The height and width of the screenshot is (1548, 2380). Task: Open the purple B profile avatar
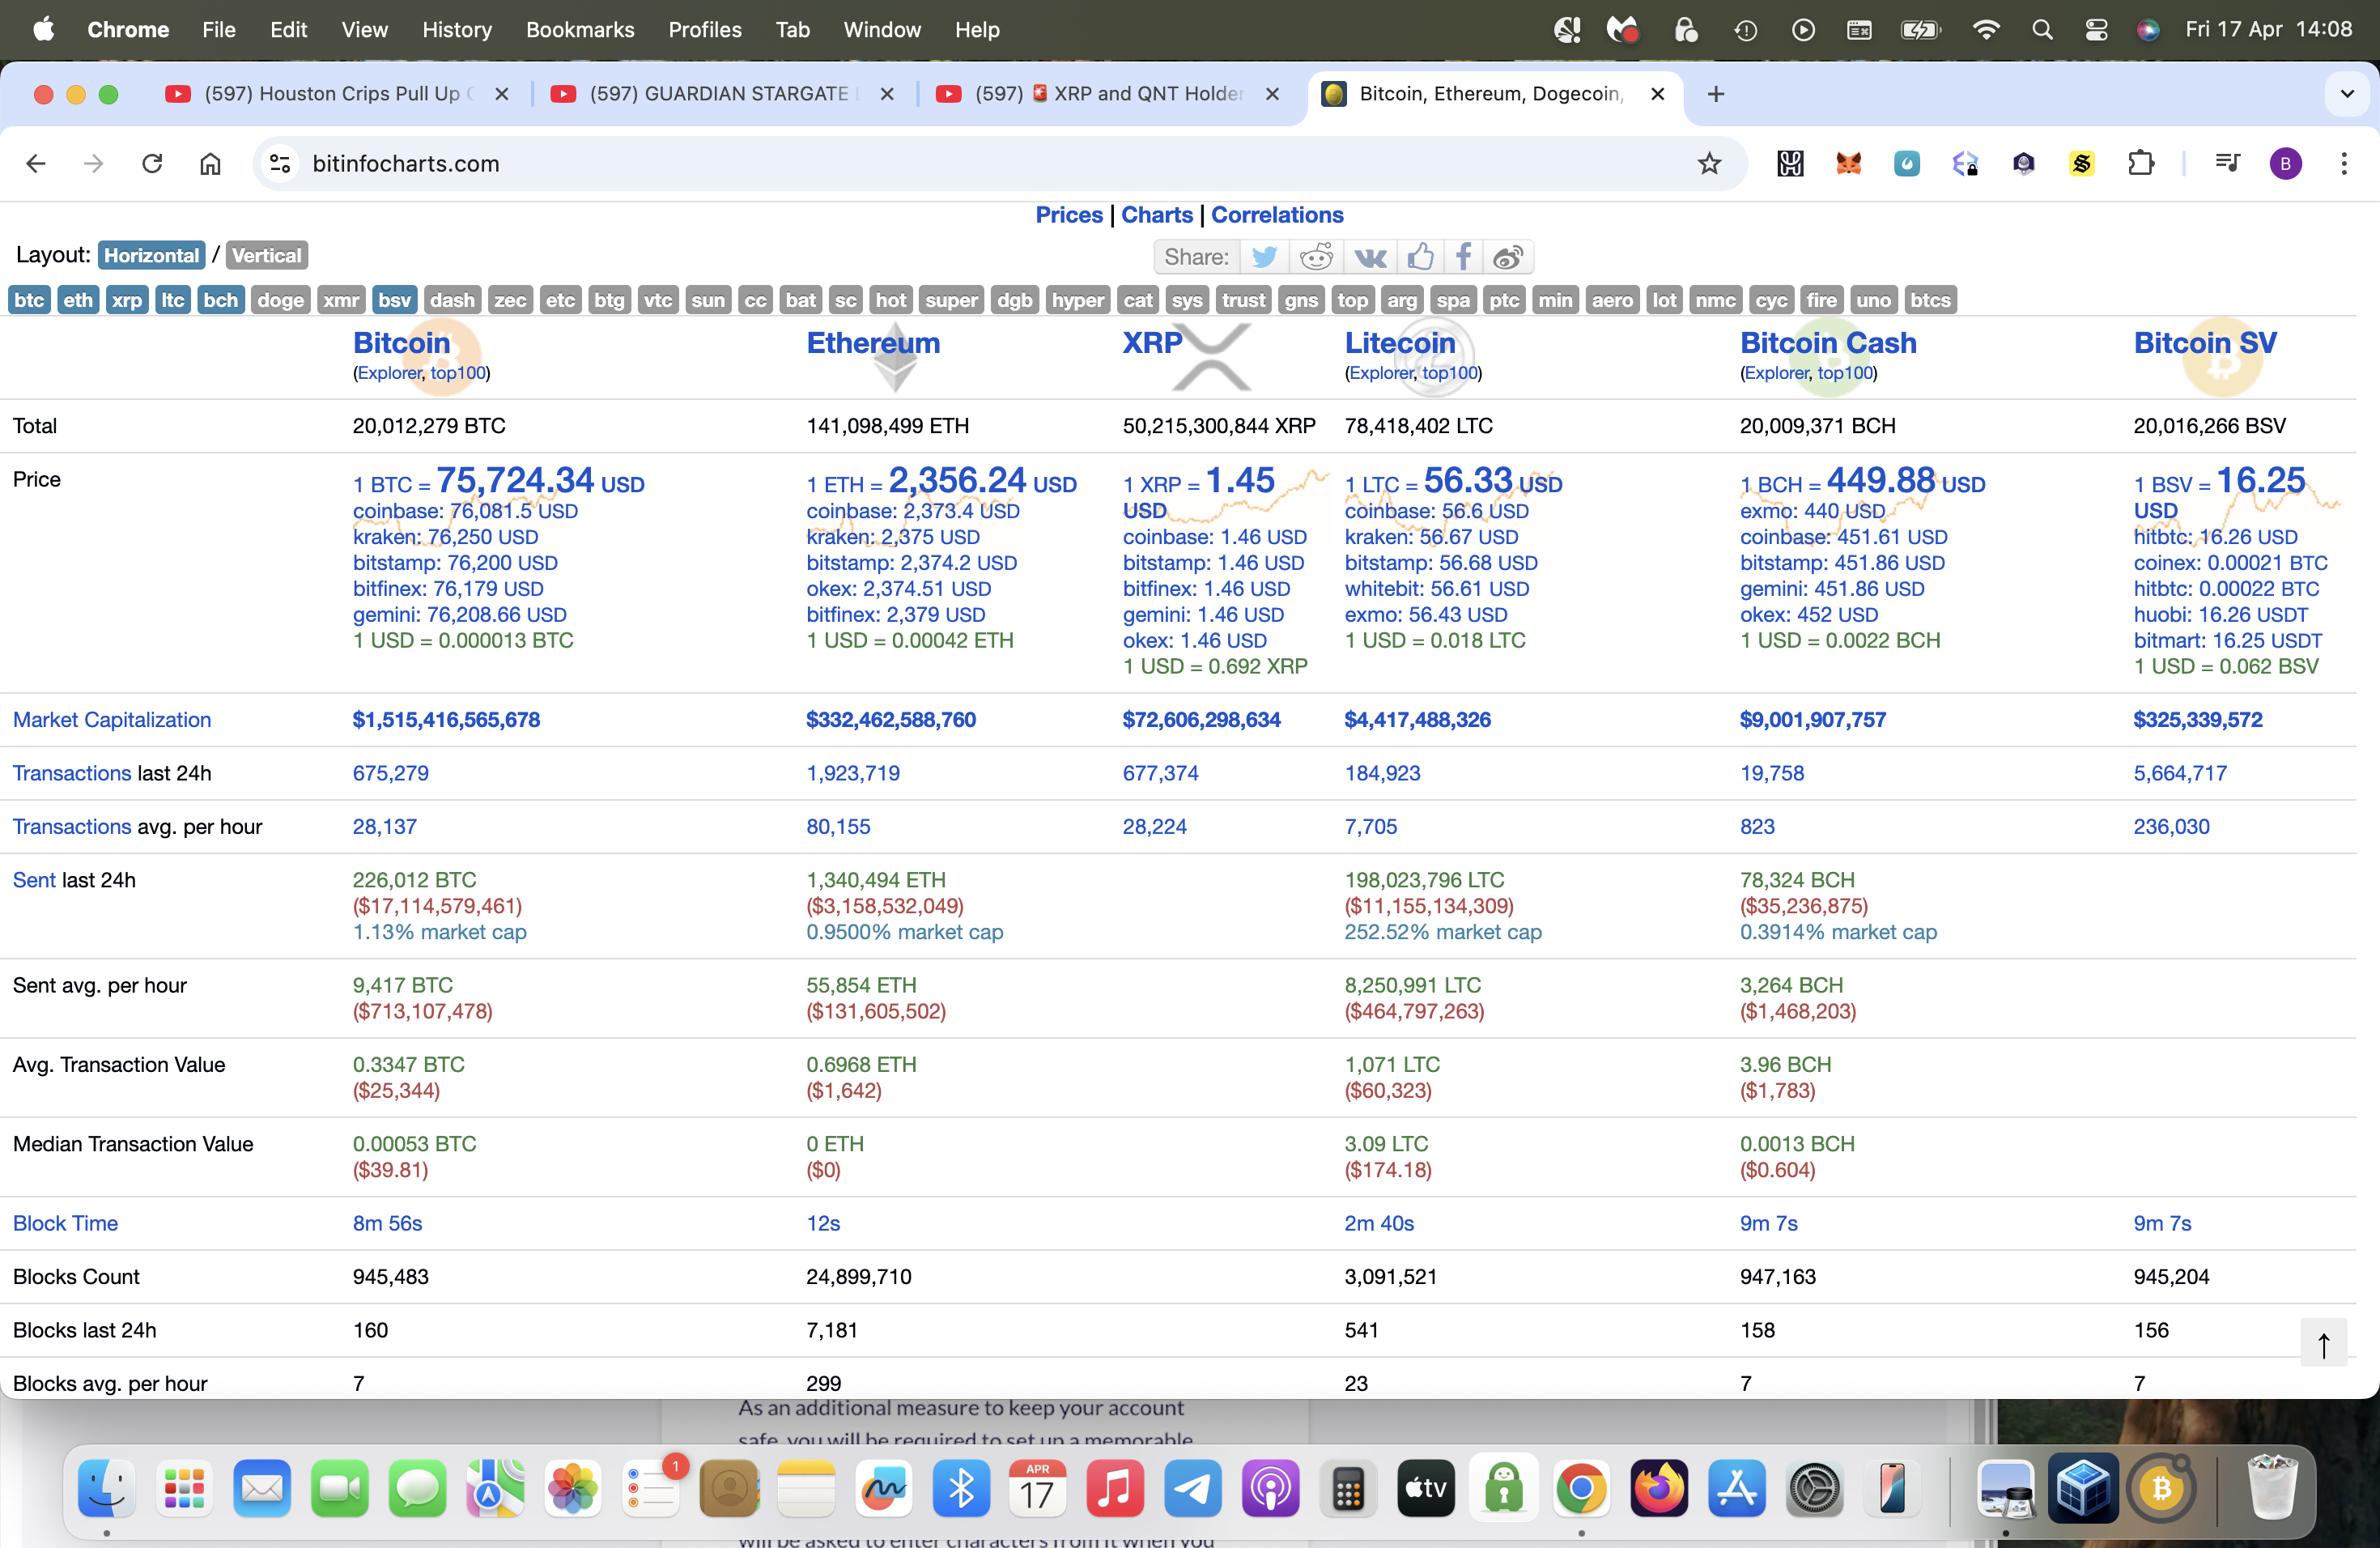2285,163
